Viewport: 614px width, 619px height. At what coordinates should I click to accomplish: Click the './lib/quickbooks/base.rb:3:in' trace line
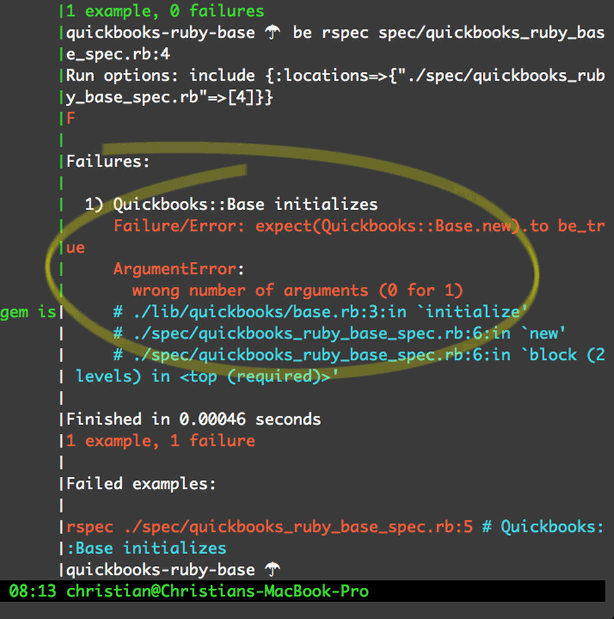point(320,312)
